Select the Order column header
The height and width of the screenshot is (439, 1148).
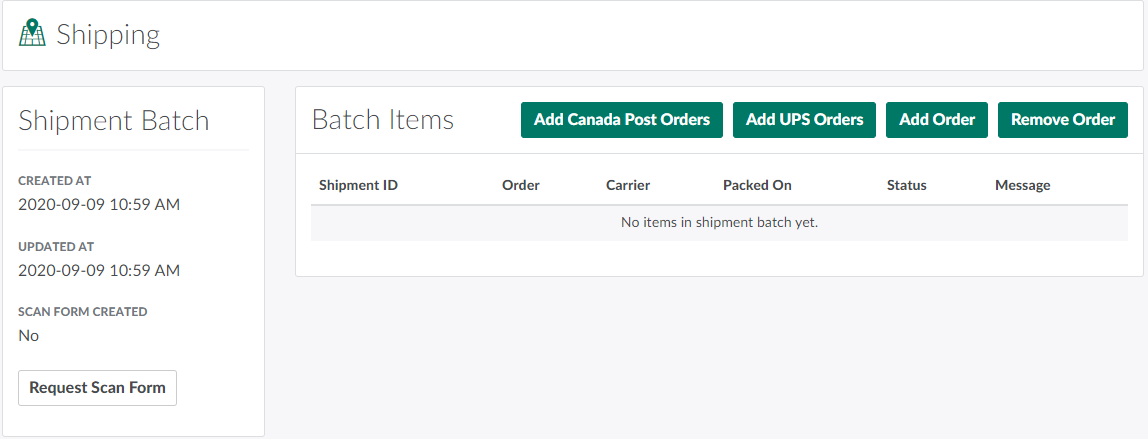520,185
